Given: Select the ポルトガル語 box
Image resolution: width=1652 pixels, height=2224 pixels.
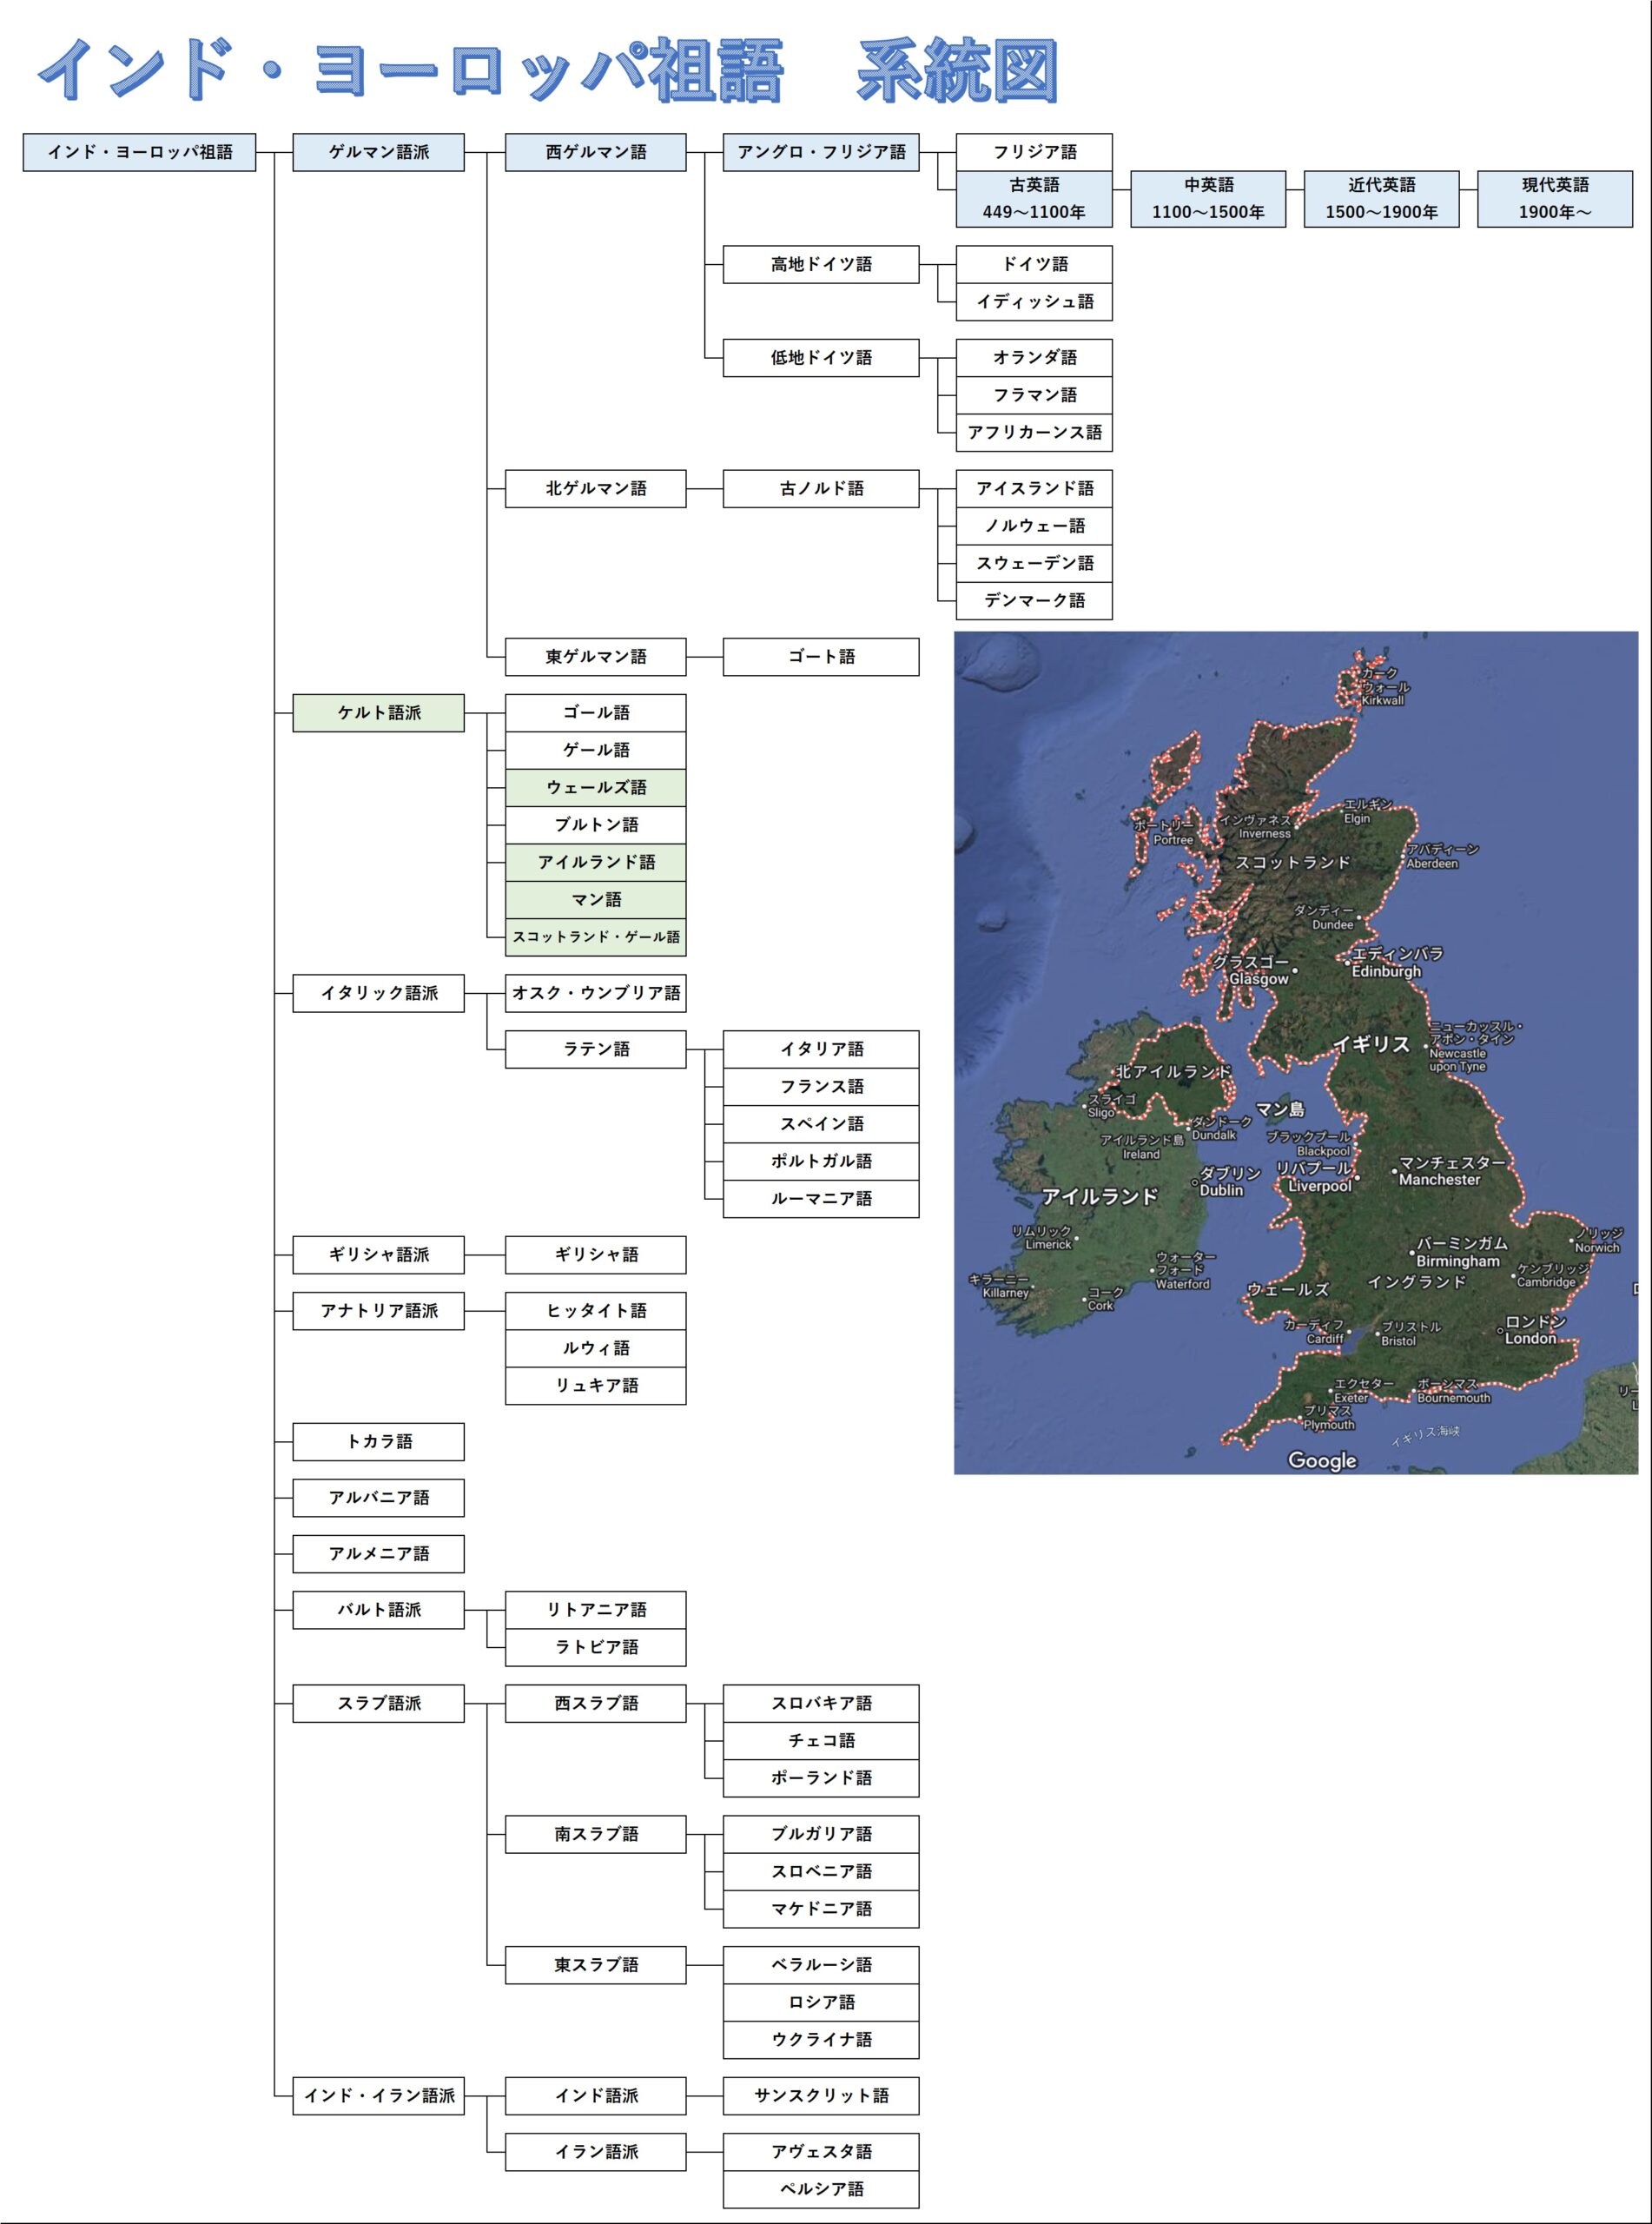Looking at the screenshot, I should (821, 1161).
